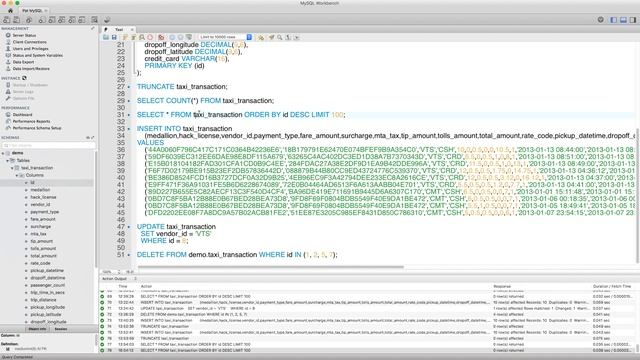
Task: Switch to Session tab
Action: [61, 329]
